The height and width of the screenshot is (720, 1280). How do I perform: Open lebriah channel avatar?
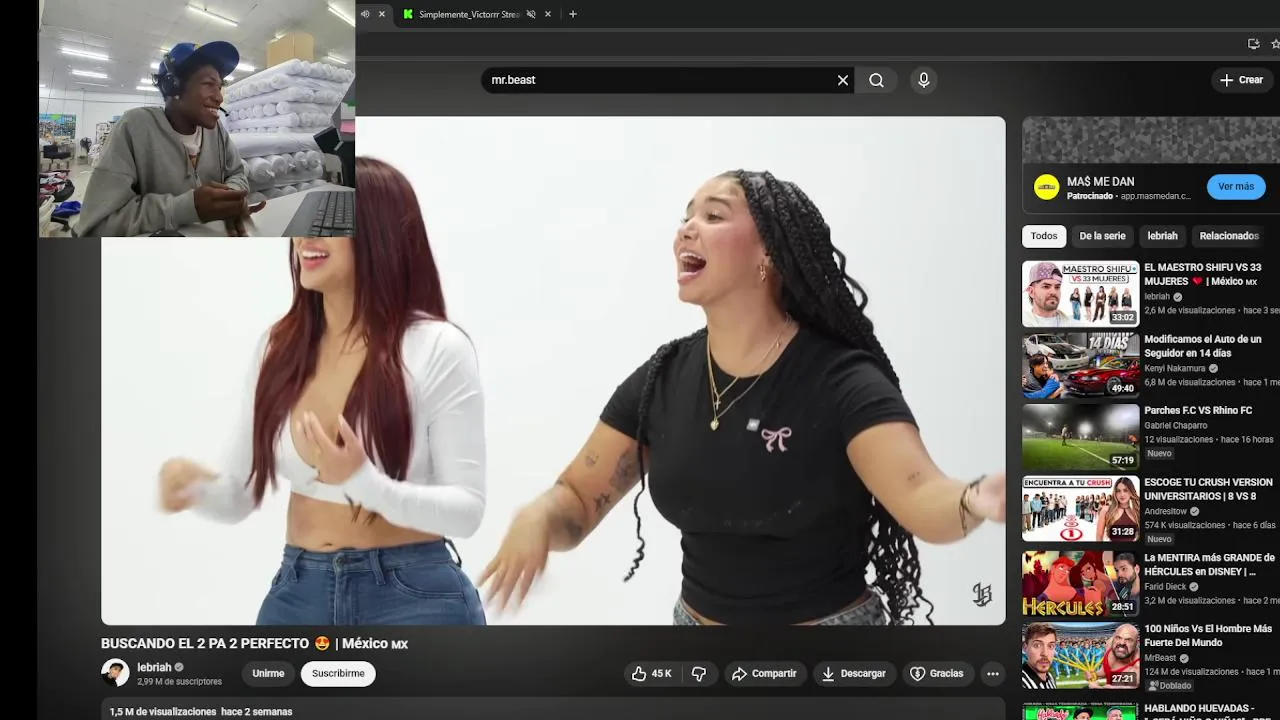point(115,673)
